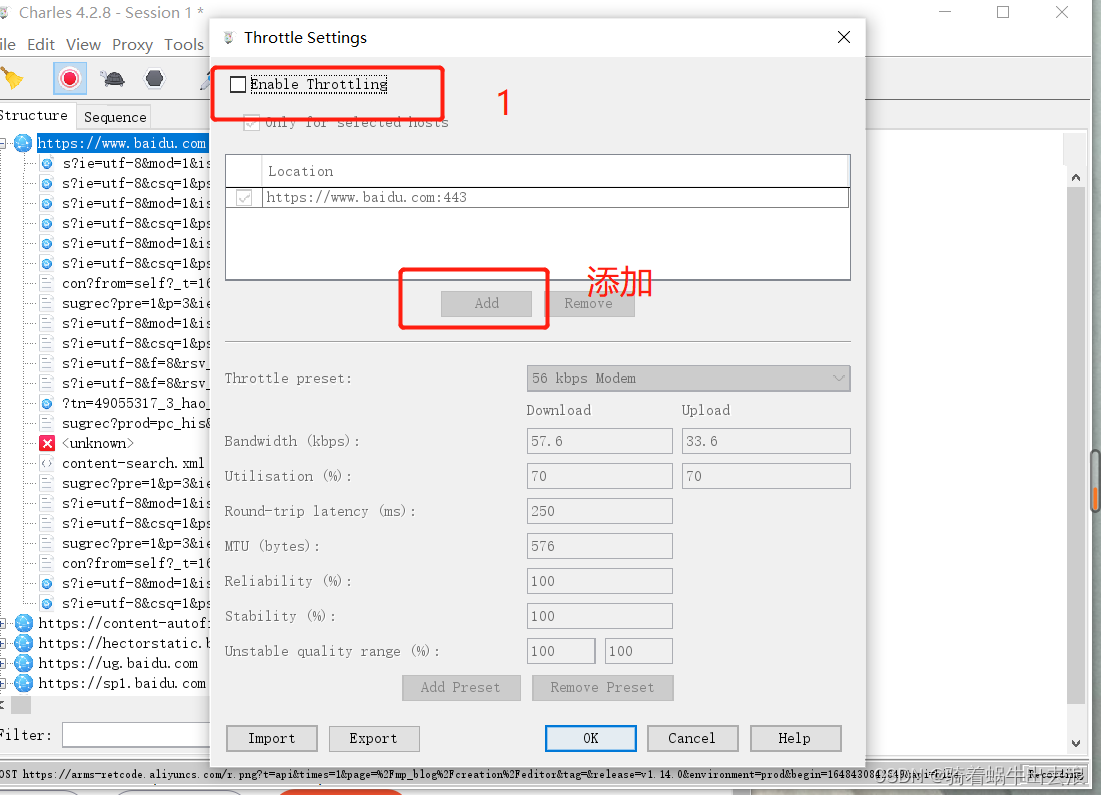Click the Filter input field
1101x795 pixels.
[x=136, y=735]
